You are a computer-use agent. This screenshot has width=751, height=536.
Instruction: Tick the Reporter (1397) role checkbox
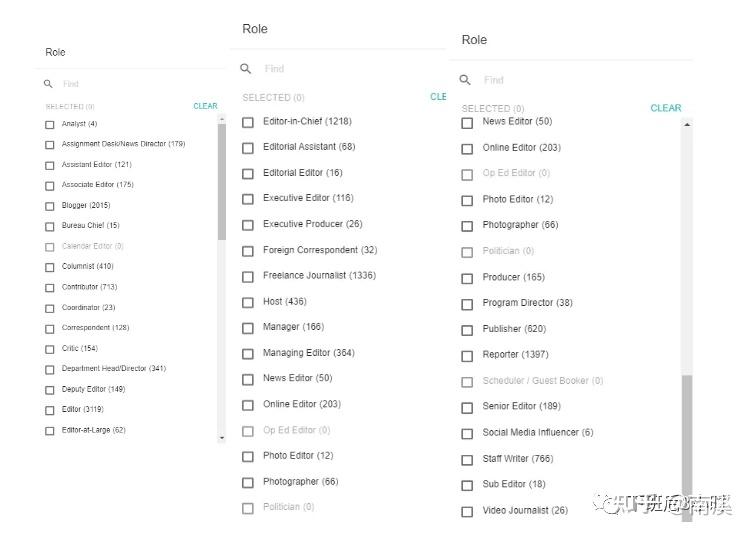point(467,355)
